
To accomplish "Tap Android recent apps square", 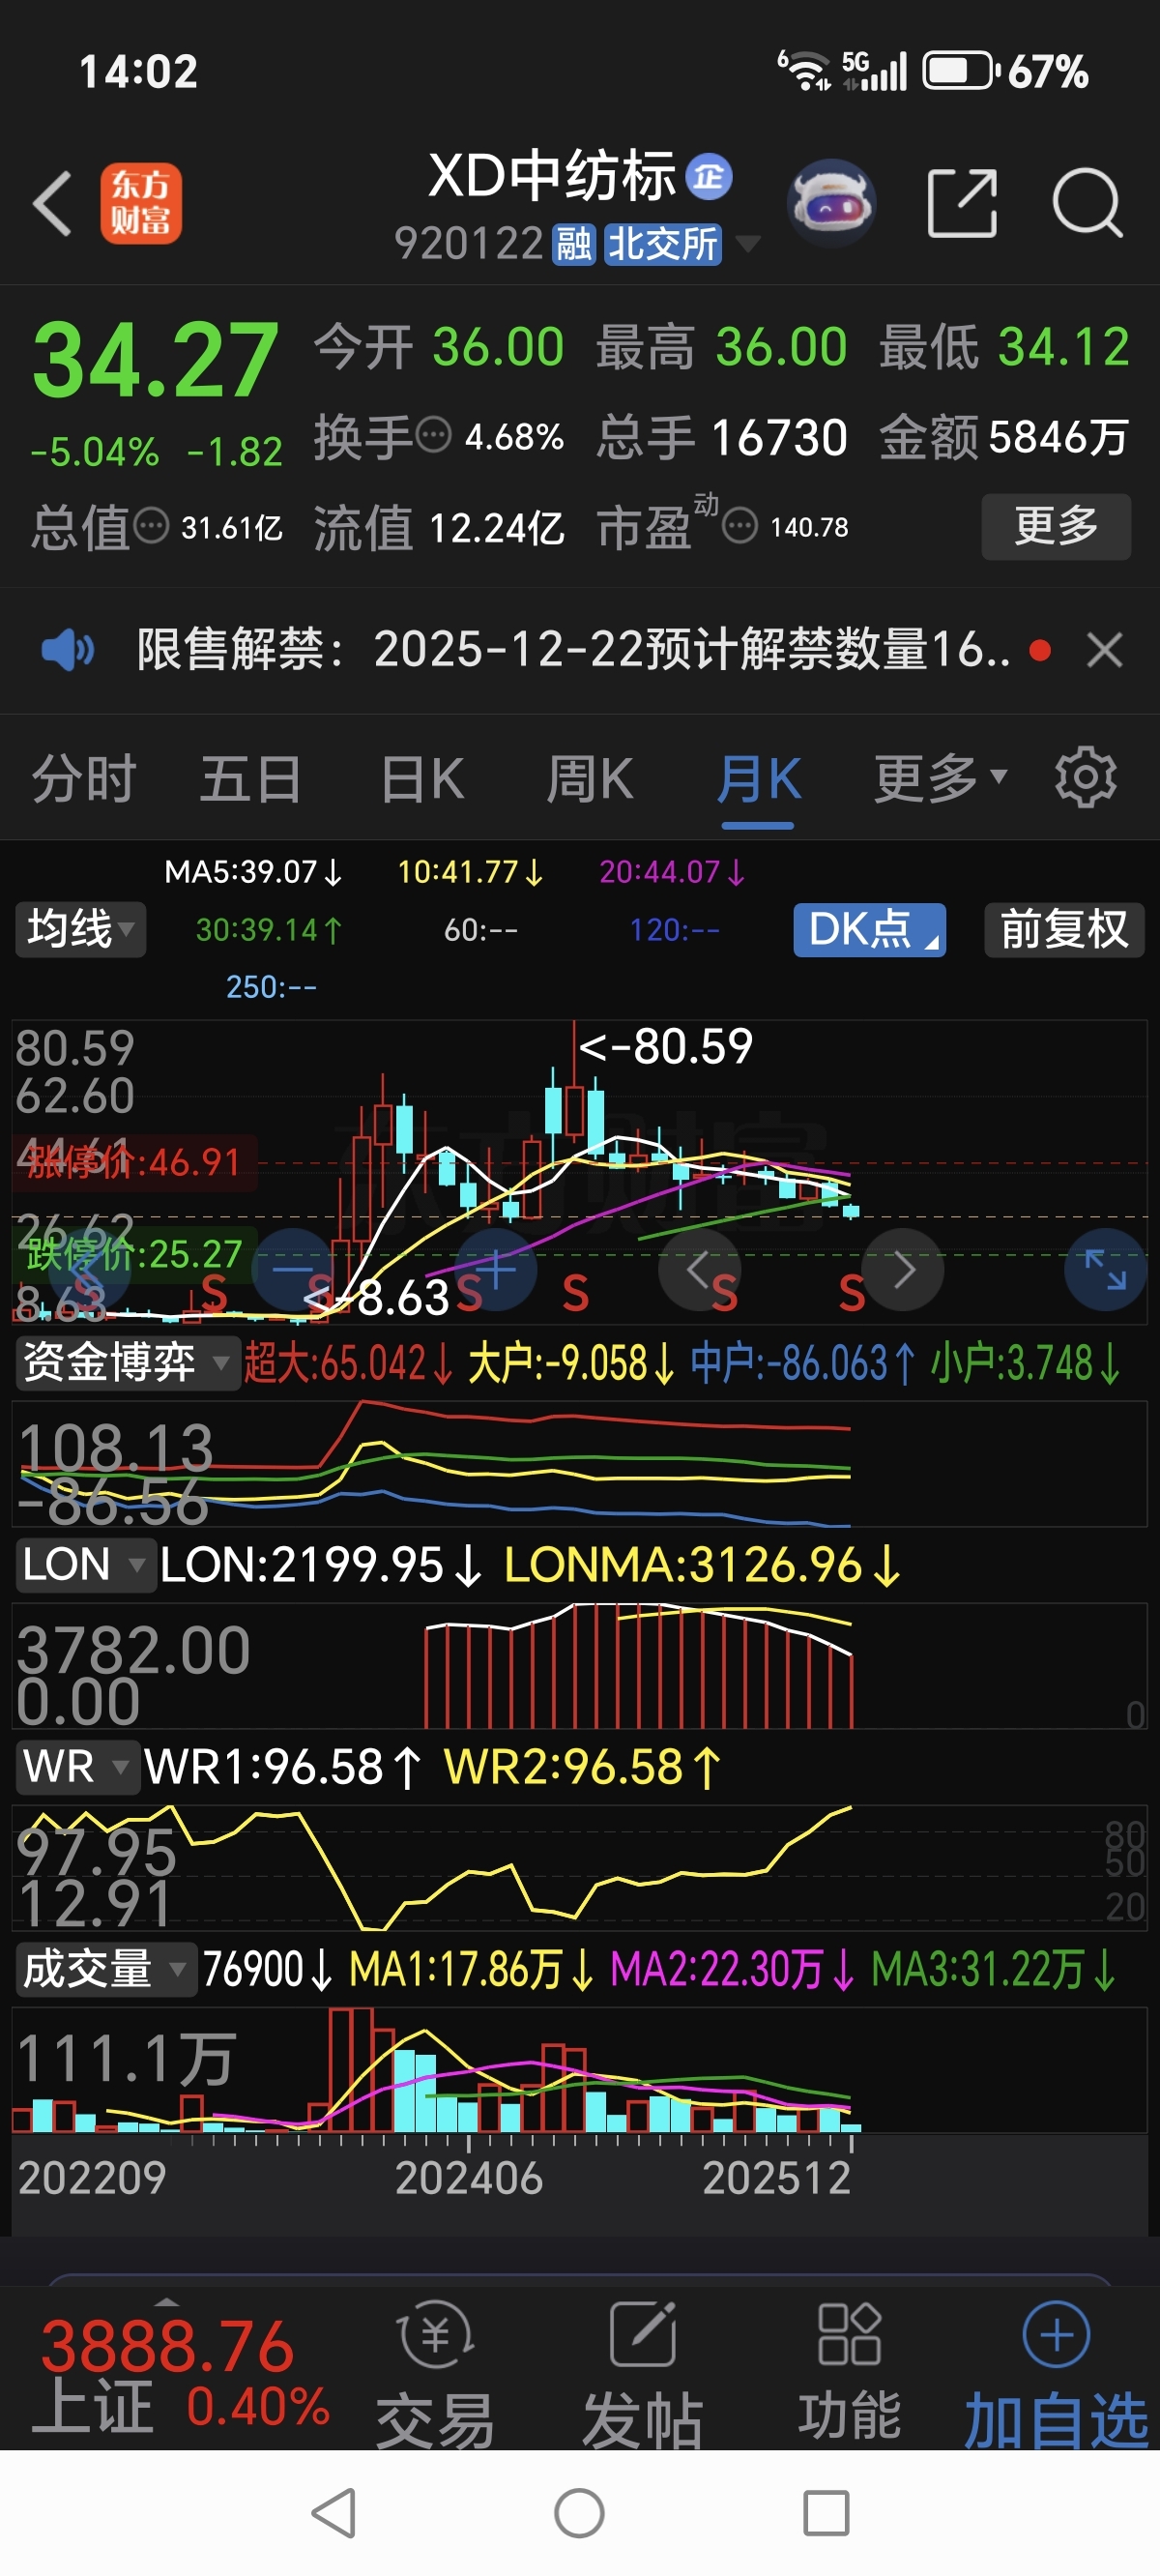I will pos(826,2513).
